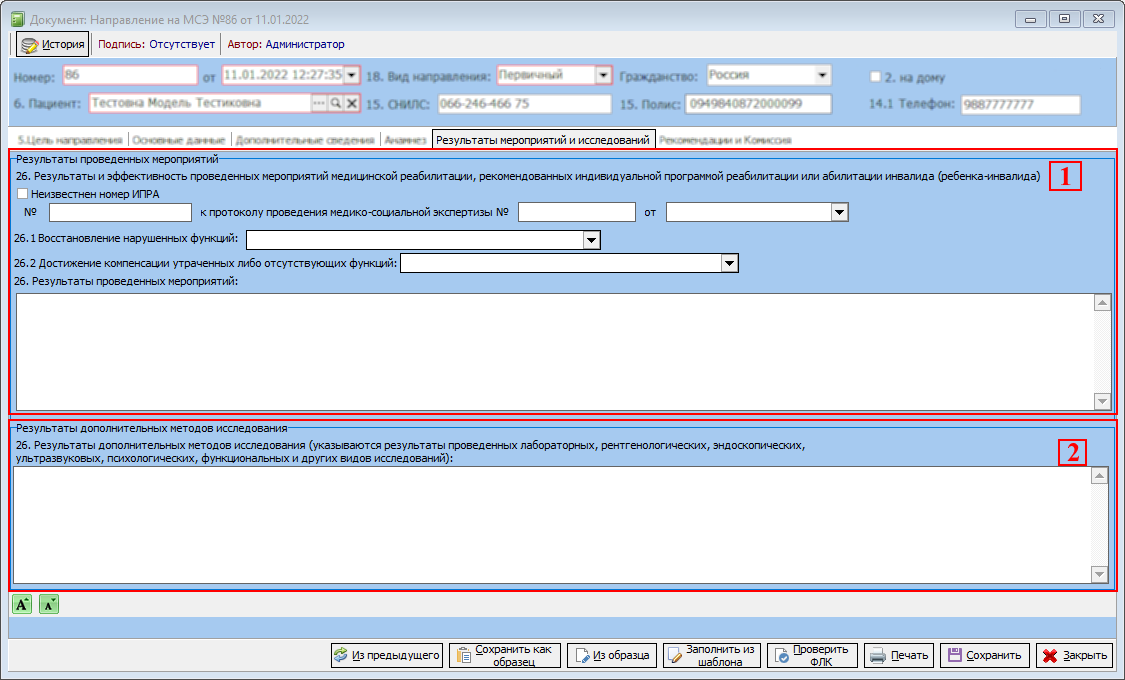Click the patient search magnifier icon
The width and height of the screenshot is (1125, 680).
coord(335,103)
